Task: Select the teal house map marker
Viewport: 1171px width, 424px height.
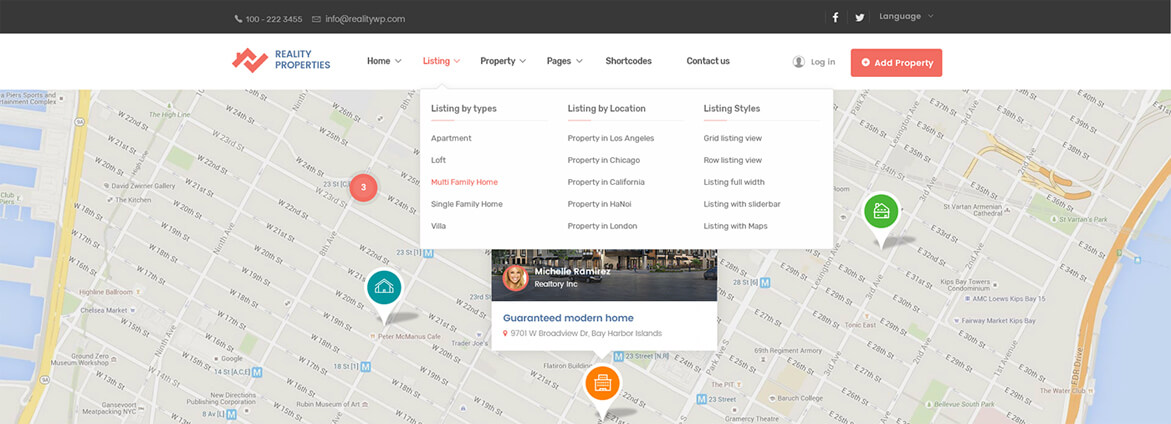Action: tap(383, 288)
